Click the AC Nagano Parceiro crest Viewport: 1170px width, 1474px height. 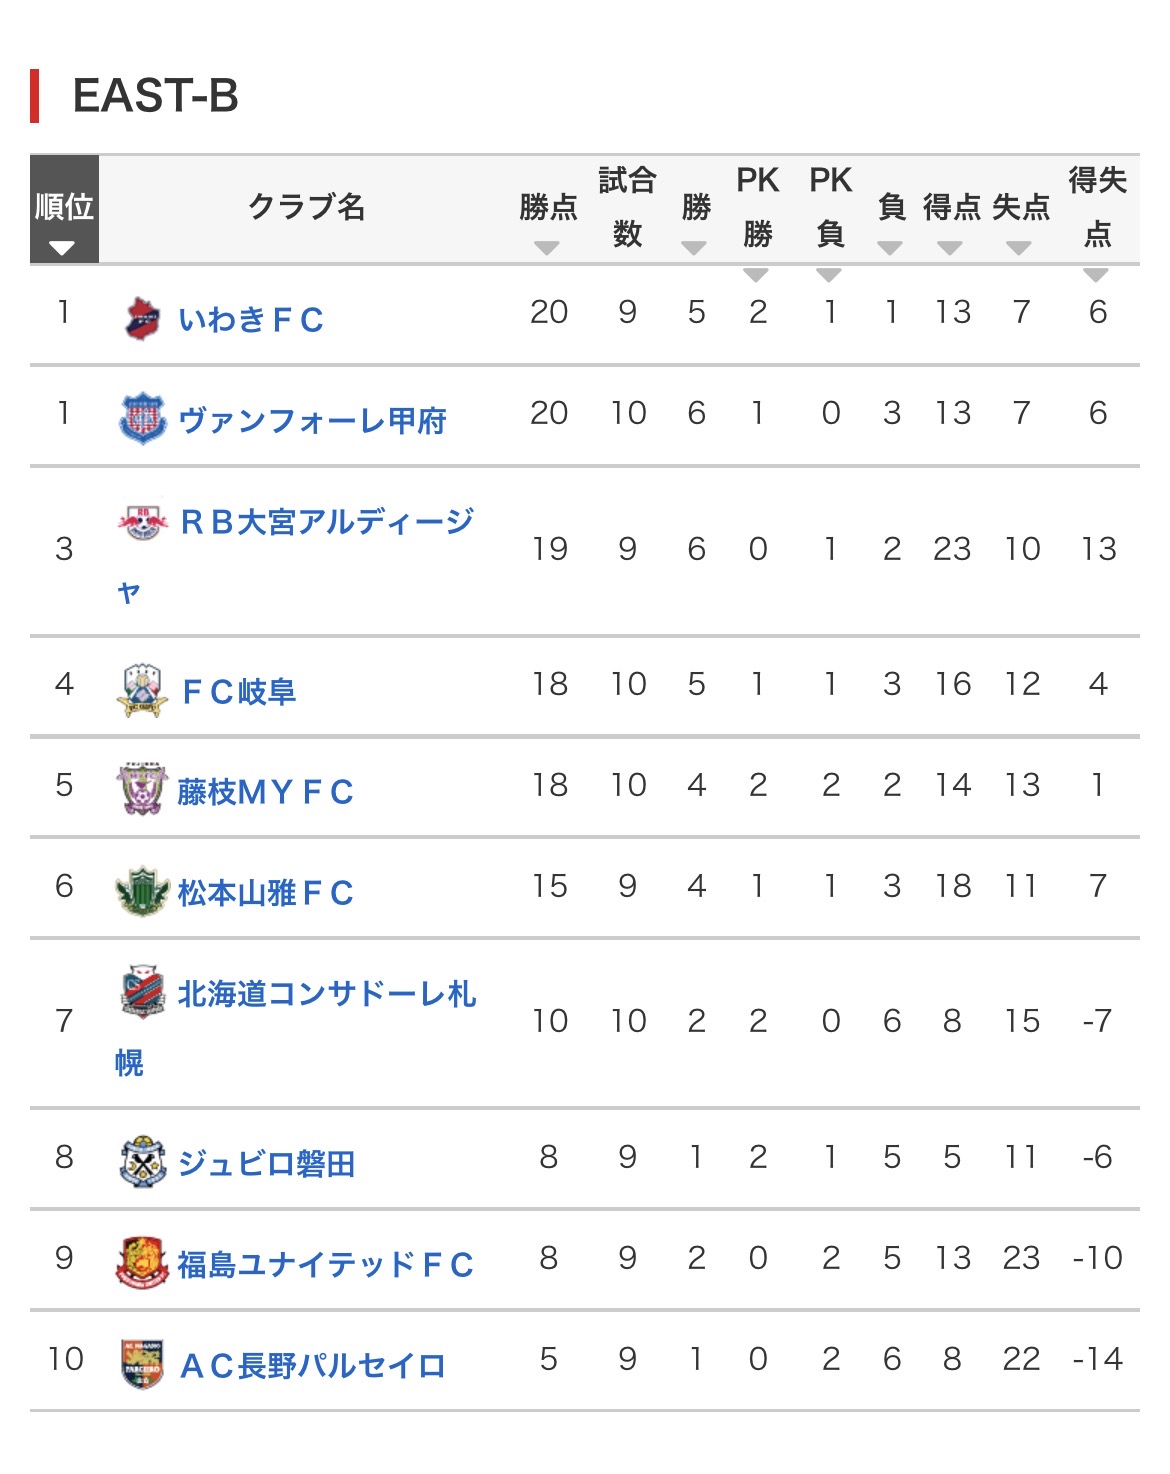click(142, 1364)
